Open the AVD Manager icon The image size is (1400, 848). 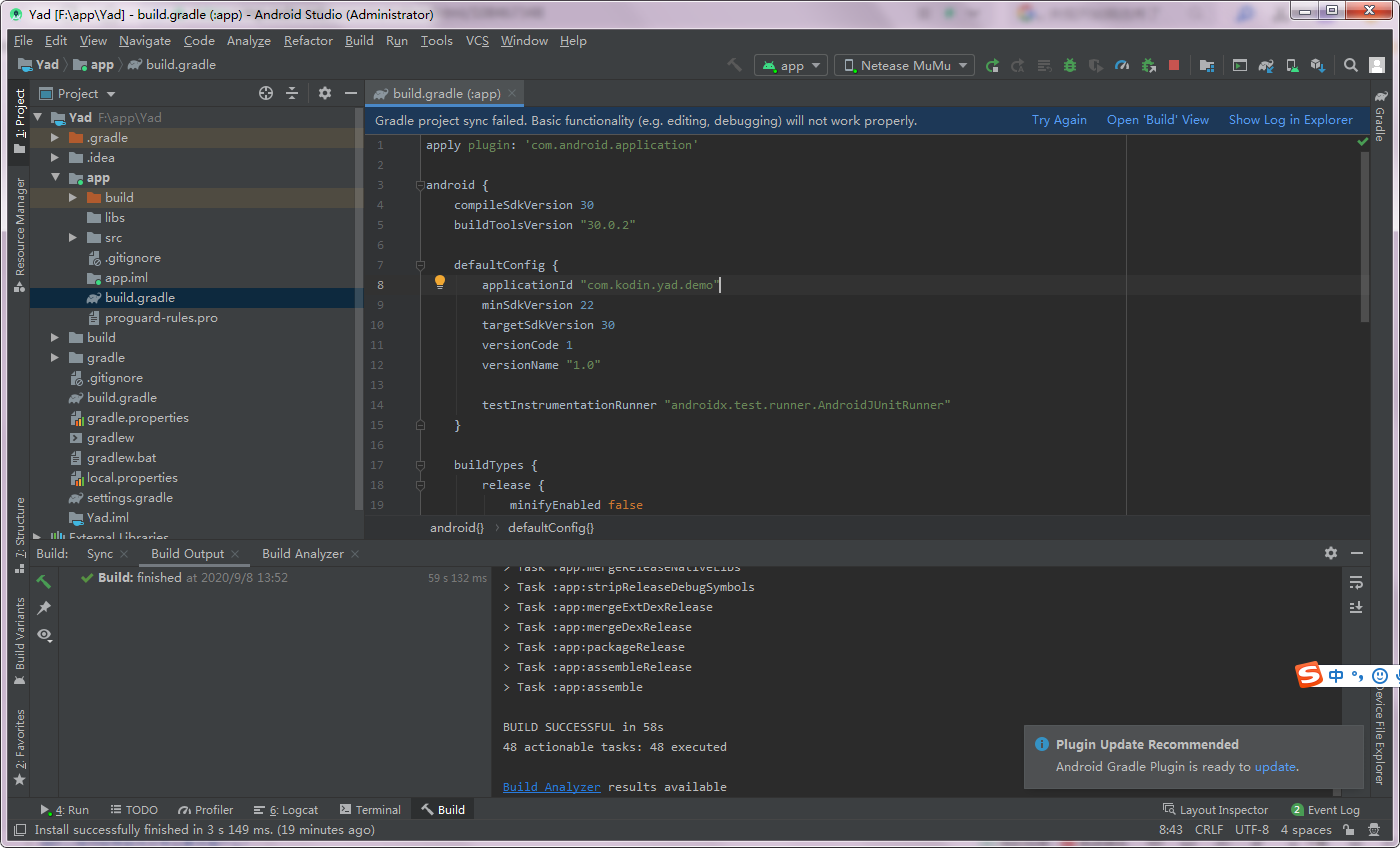1292,65
